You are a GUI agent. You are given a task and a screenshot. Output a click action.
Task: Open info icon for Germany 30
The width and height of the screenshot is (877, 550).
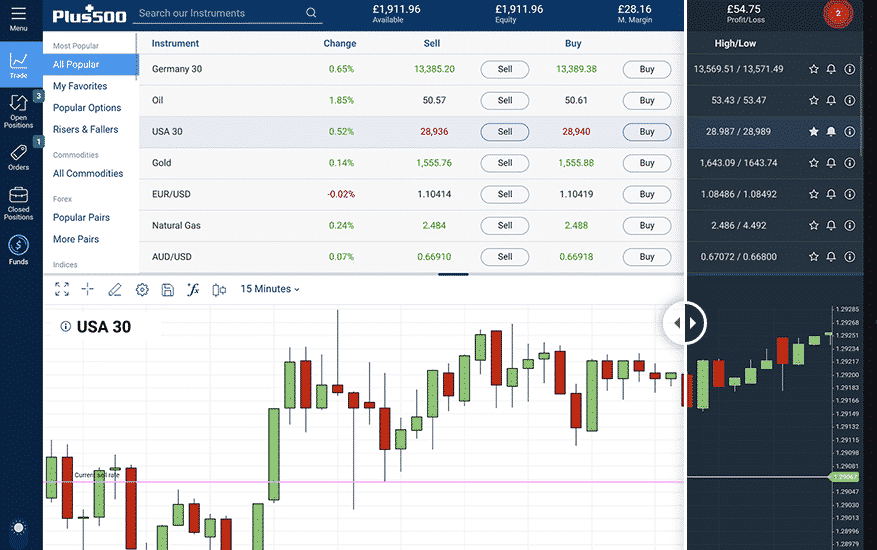coord(850,69)
